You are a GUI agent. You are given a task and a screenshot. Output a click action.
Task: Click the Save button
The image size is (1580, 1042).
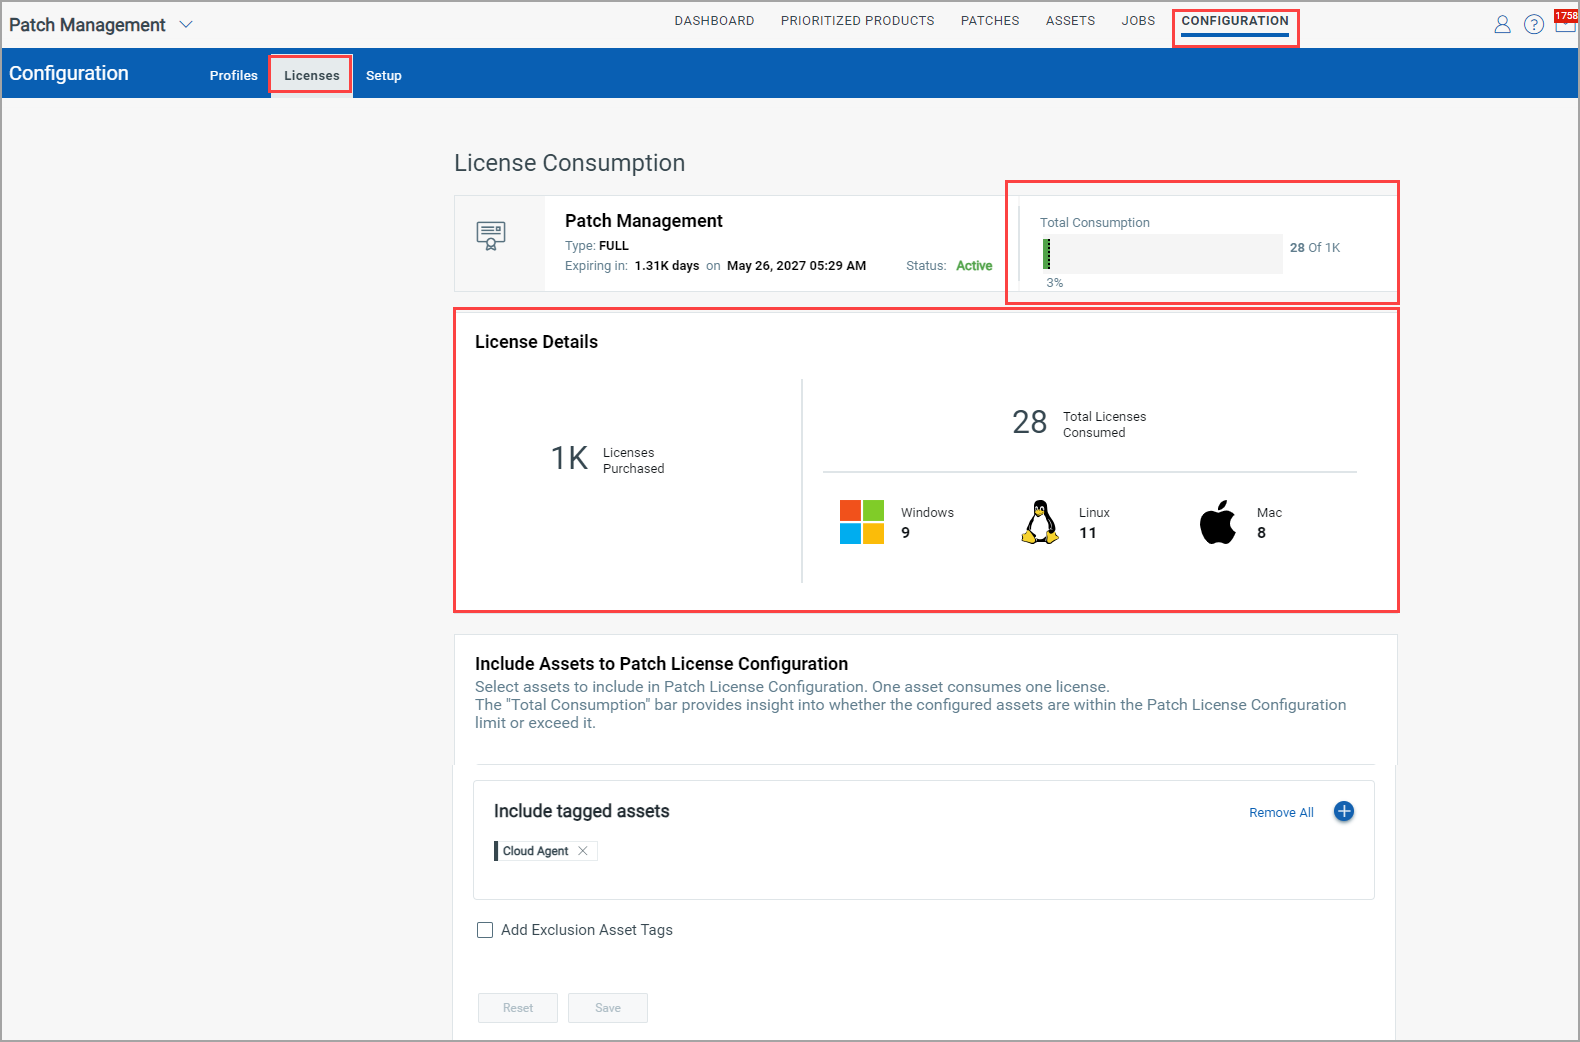pos(608,1008)
